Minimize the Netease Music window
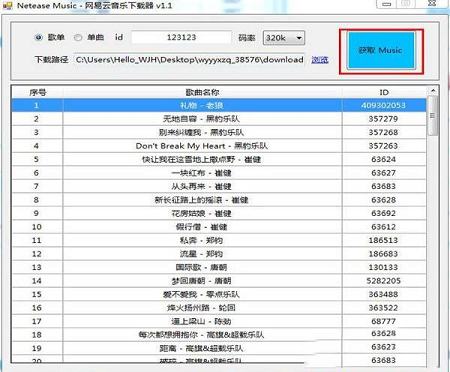This screenshot has height=372, width=450. [386, 4]
